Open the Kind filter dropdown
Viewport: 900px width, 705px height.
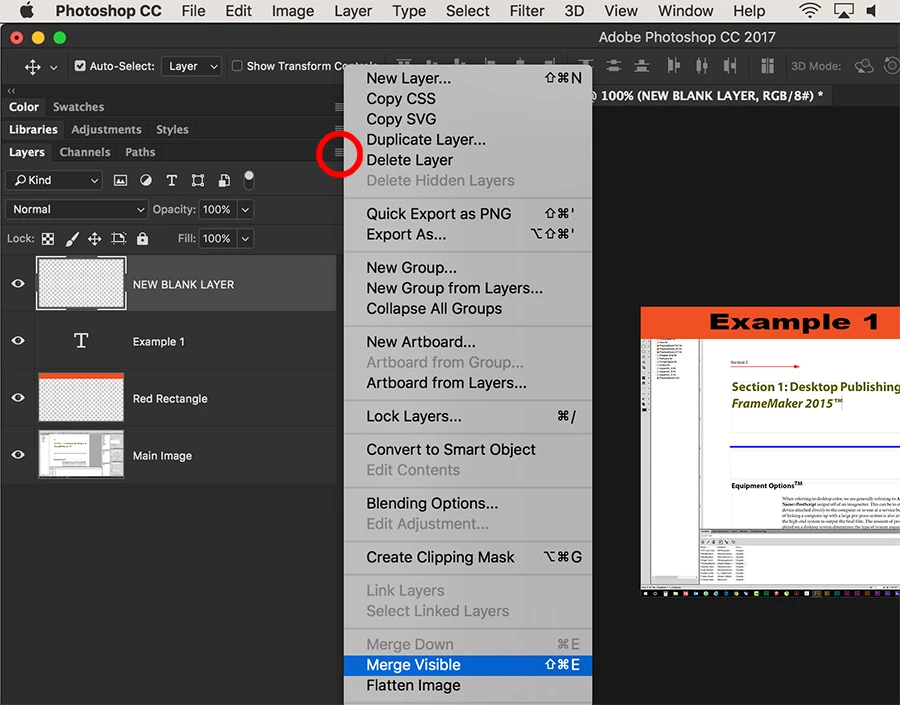click(54, 180)
